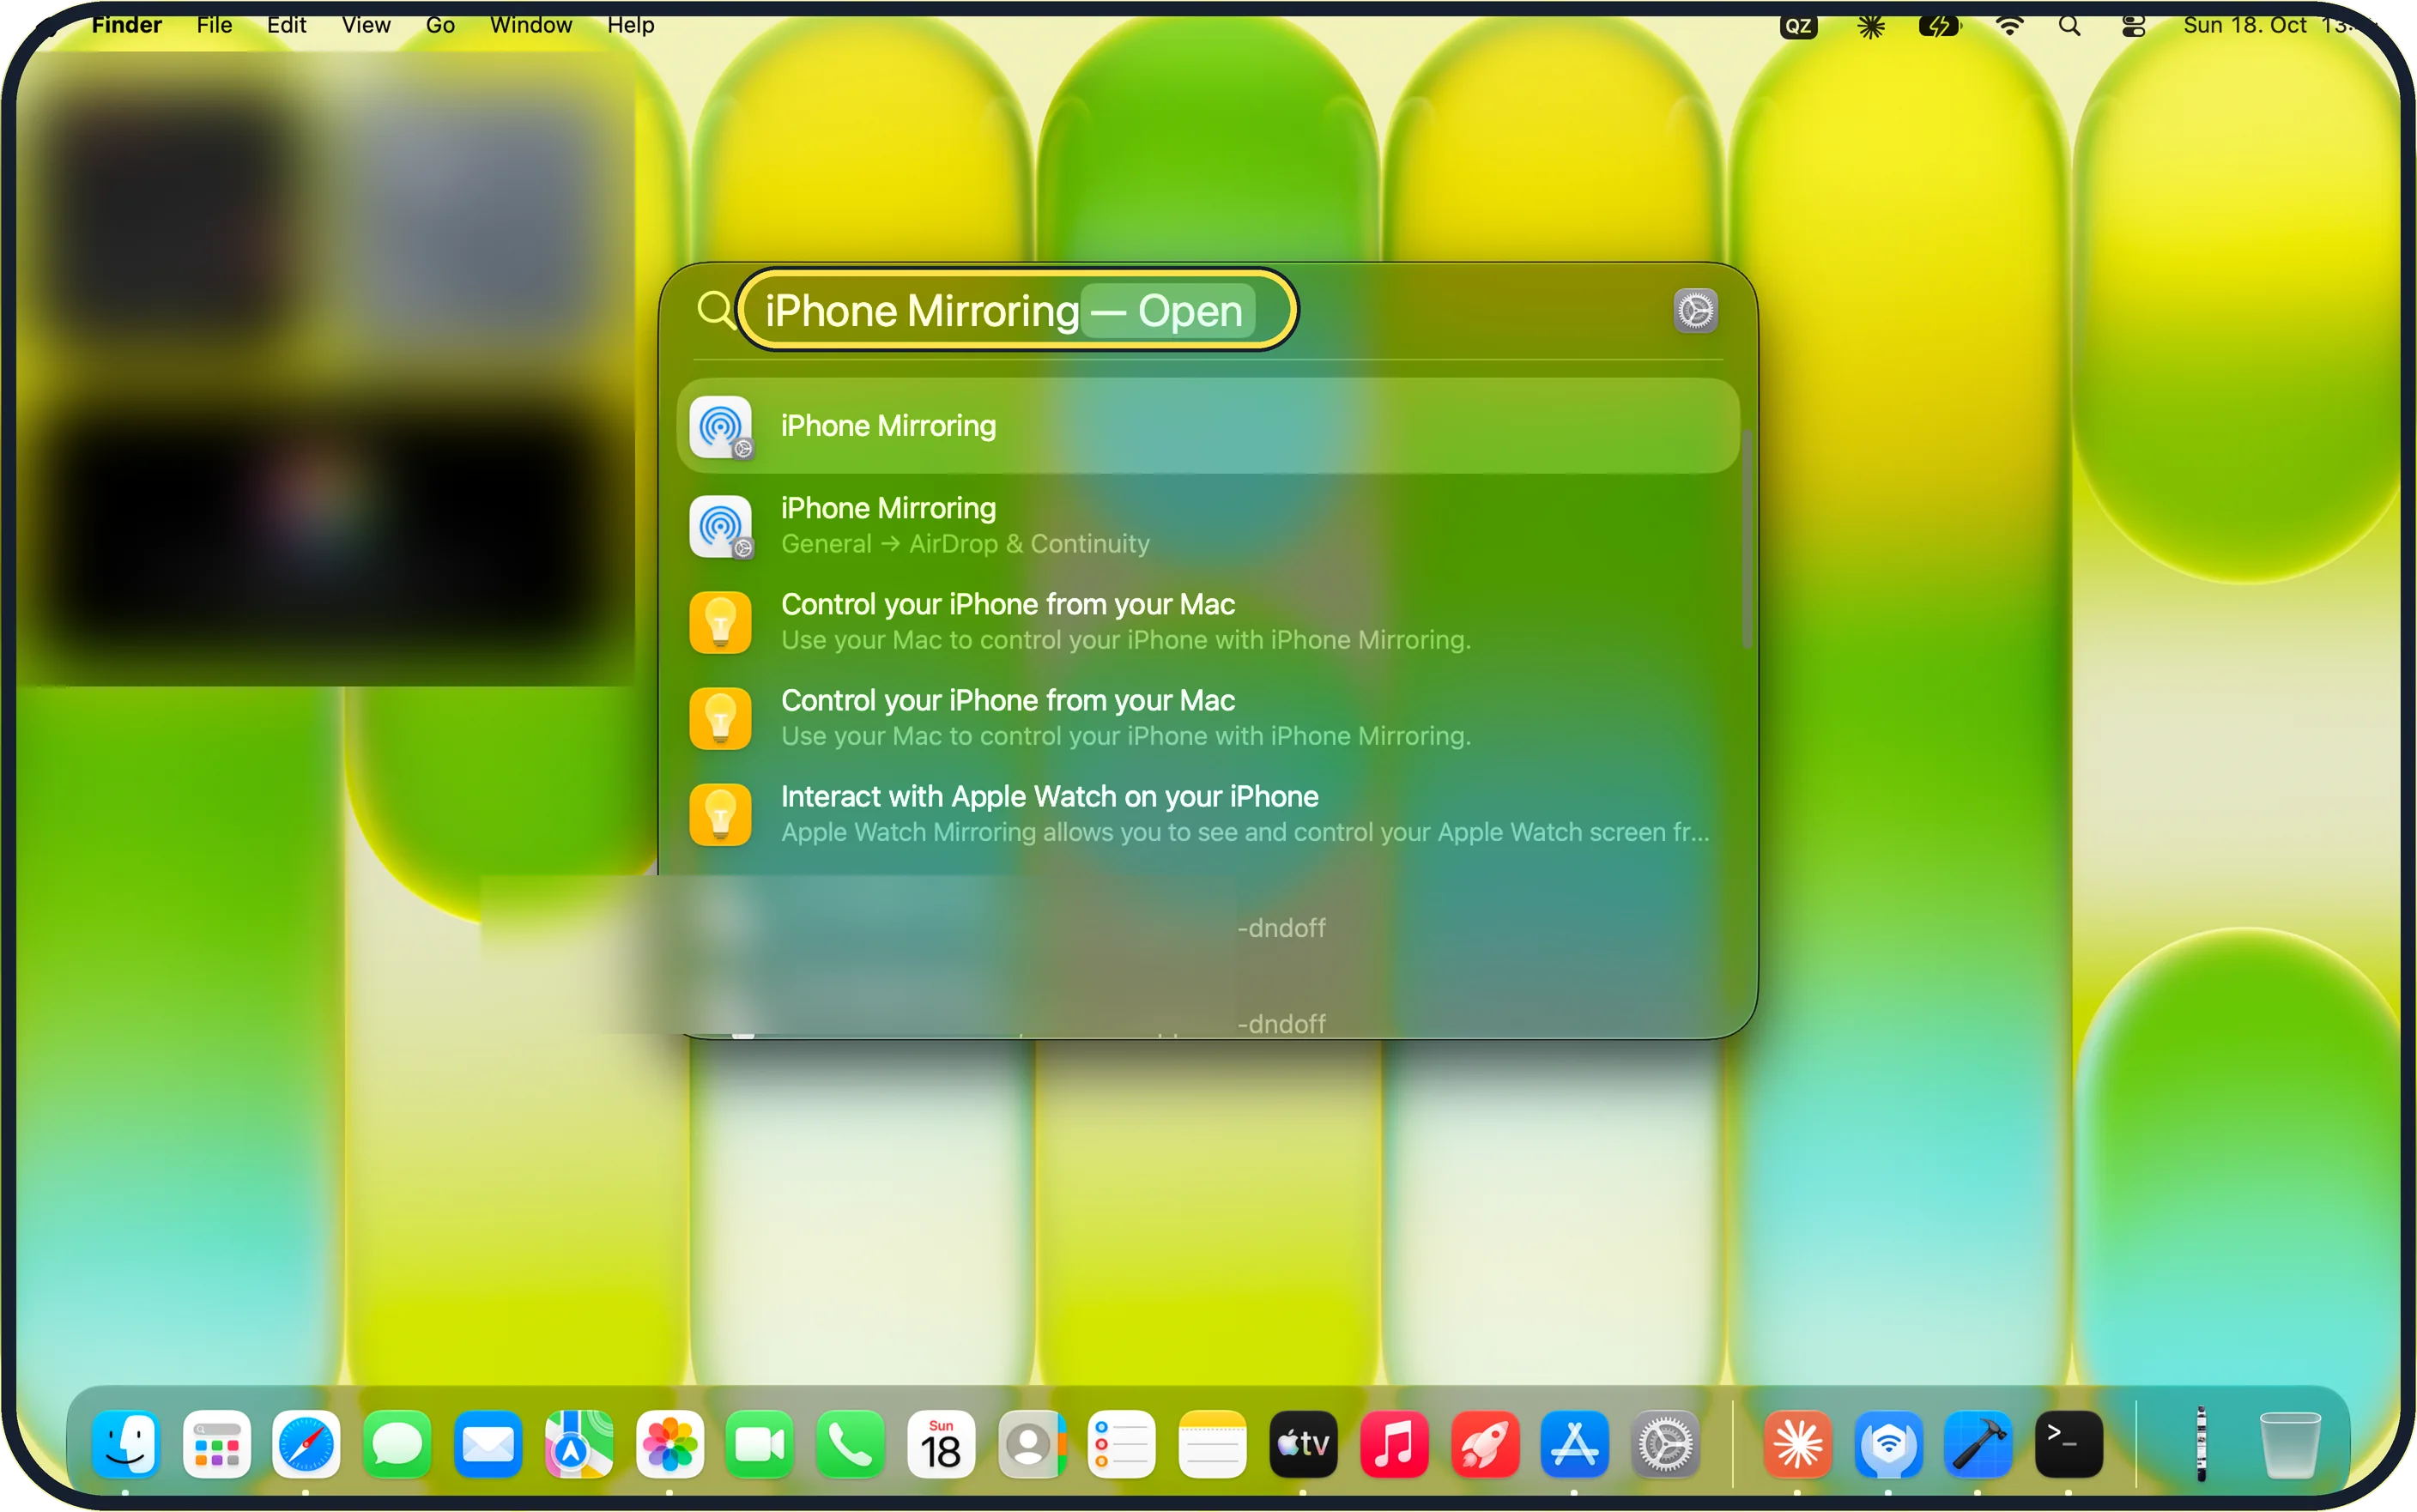
Task: Click the date Sun 18. Oct in menu bar
Action: (x=2244, y=25)
